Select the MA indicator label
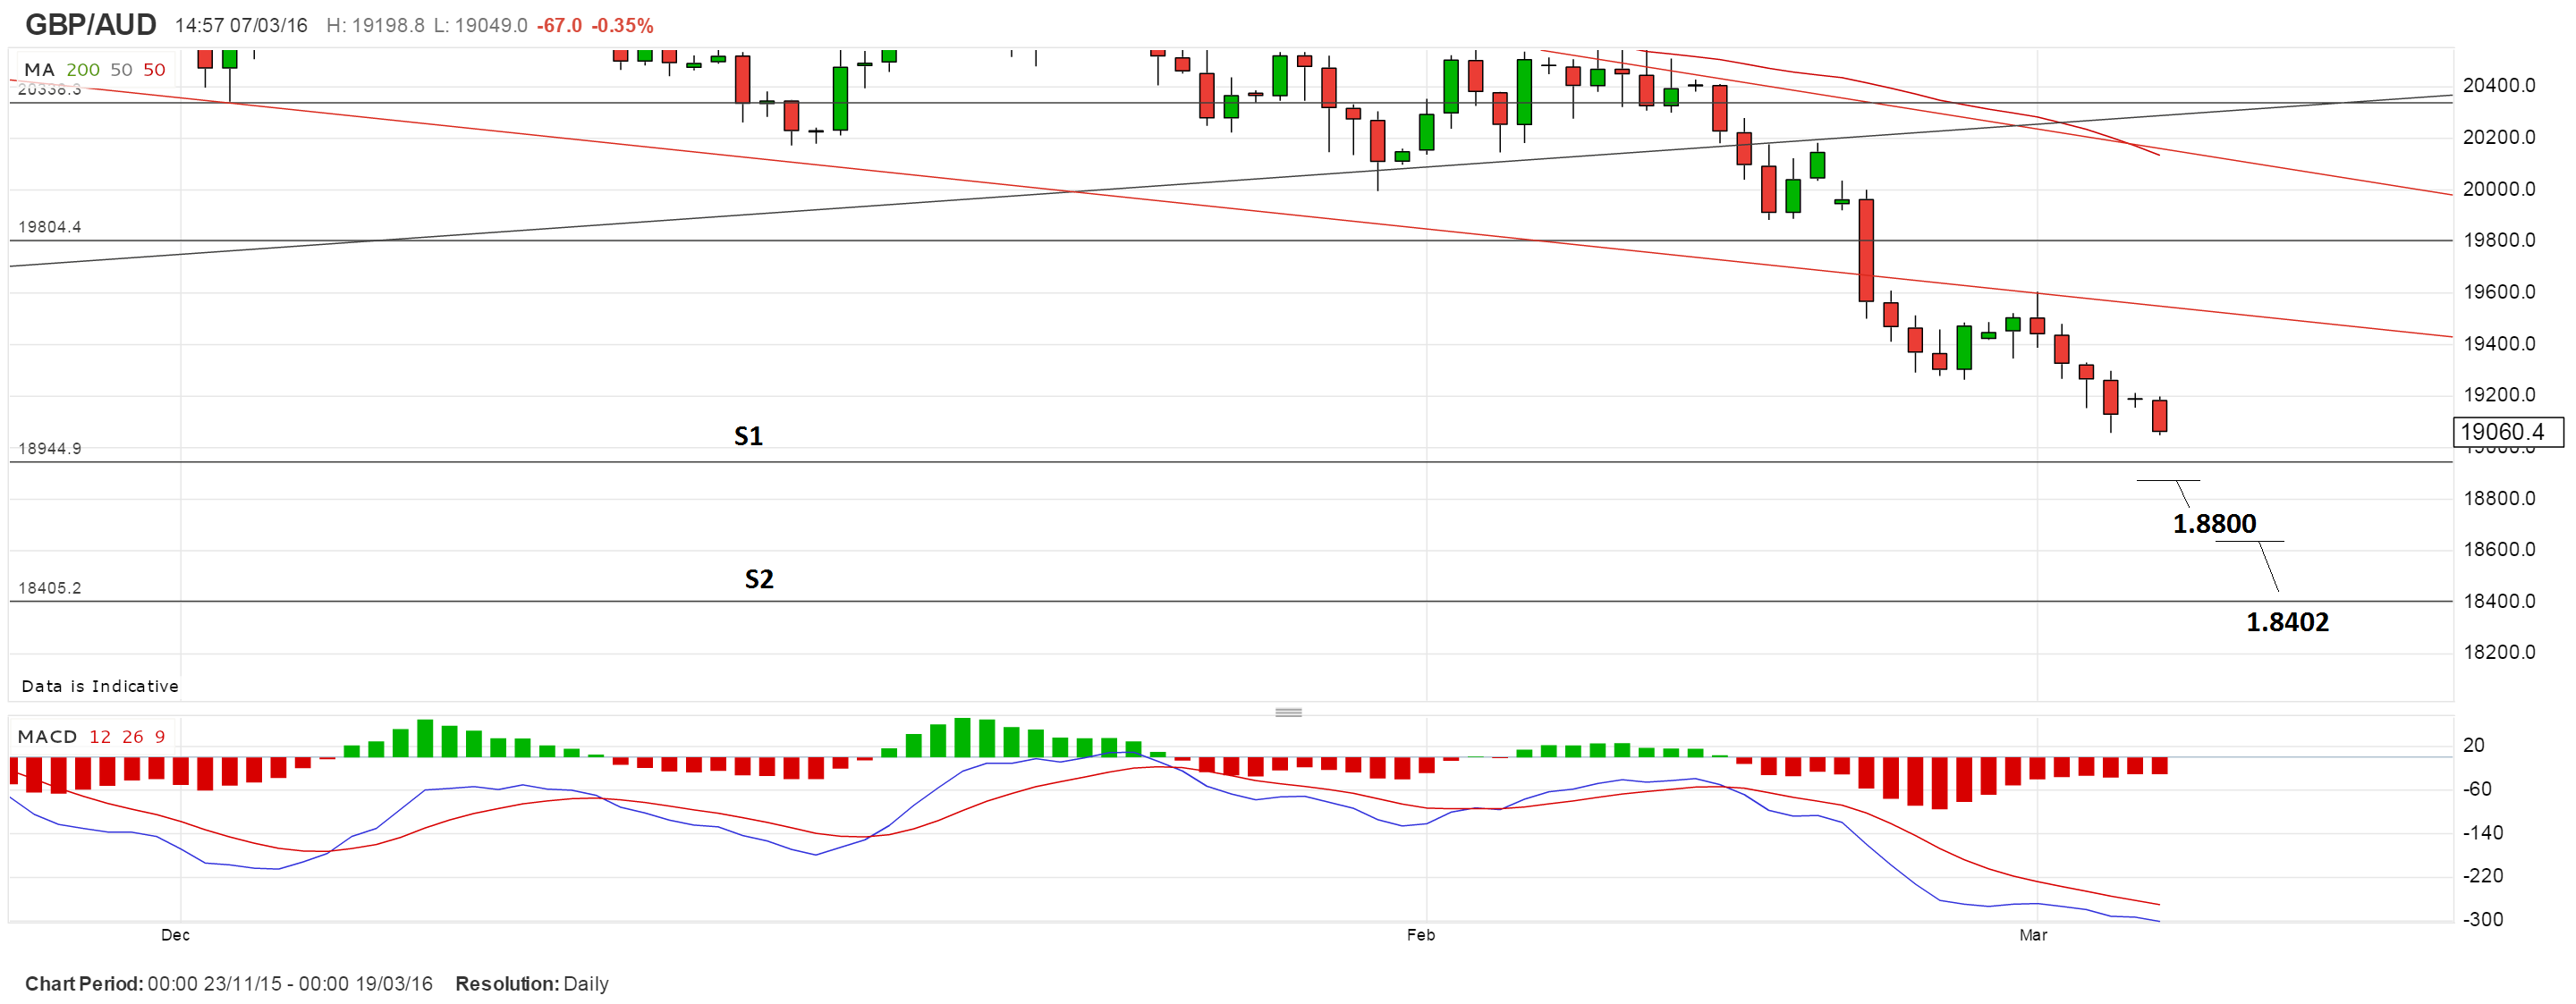 [x=39, y=70]
